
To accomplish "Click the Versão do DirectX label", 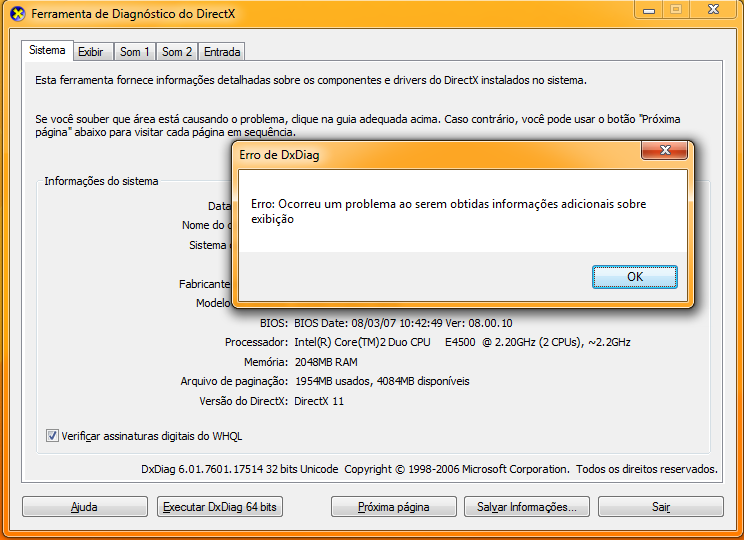I will click(x=243, y=401).
